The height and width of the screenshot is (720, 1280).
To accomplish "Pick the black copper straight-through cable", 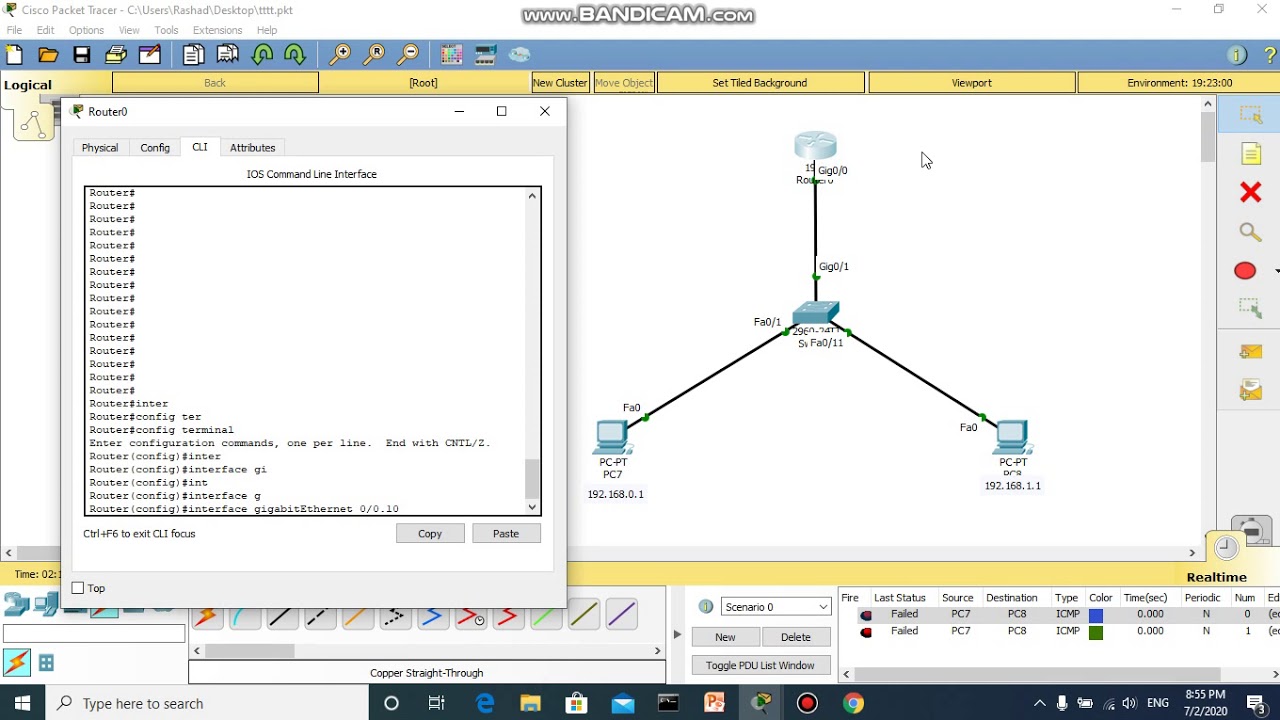I will [282, 618].
